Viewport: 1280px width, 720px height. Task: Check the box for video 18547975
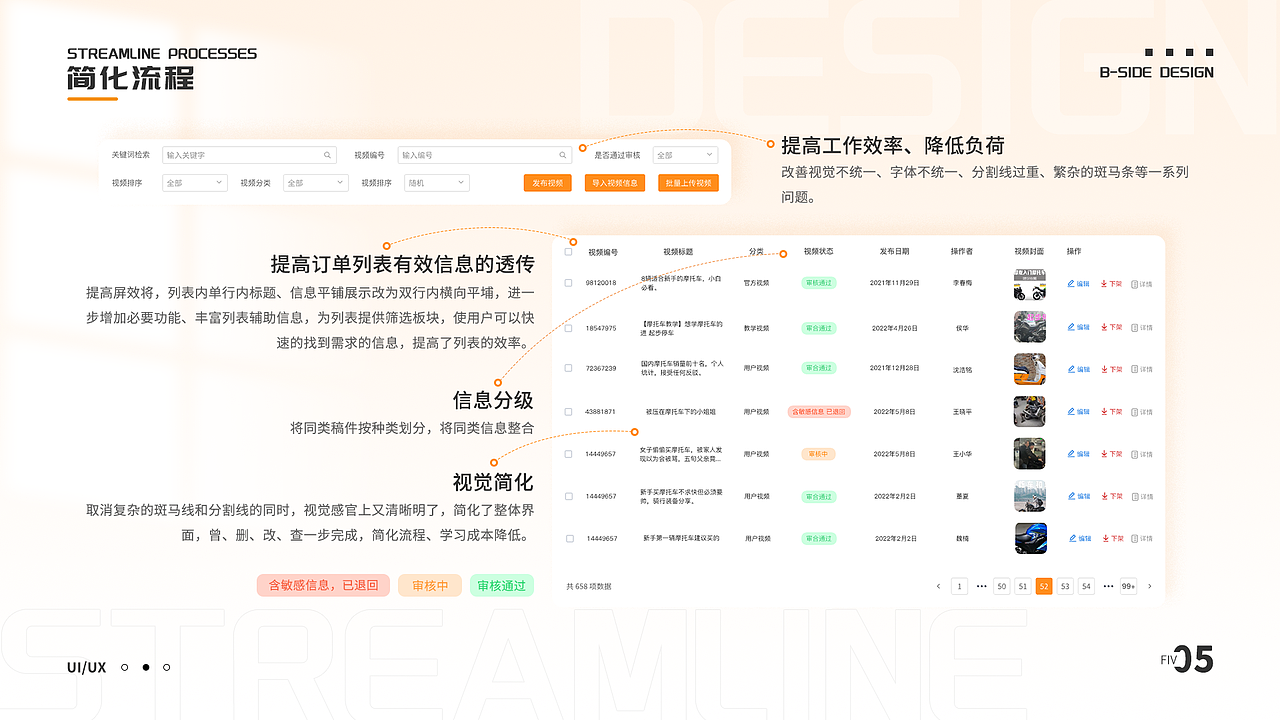(x=569, y=327)
